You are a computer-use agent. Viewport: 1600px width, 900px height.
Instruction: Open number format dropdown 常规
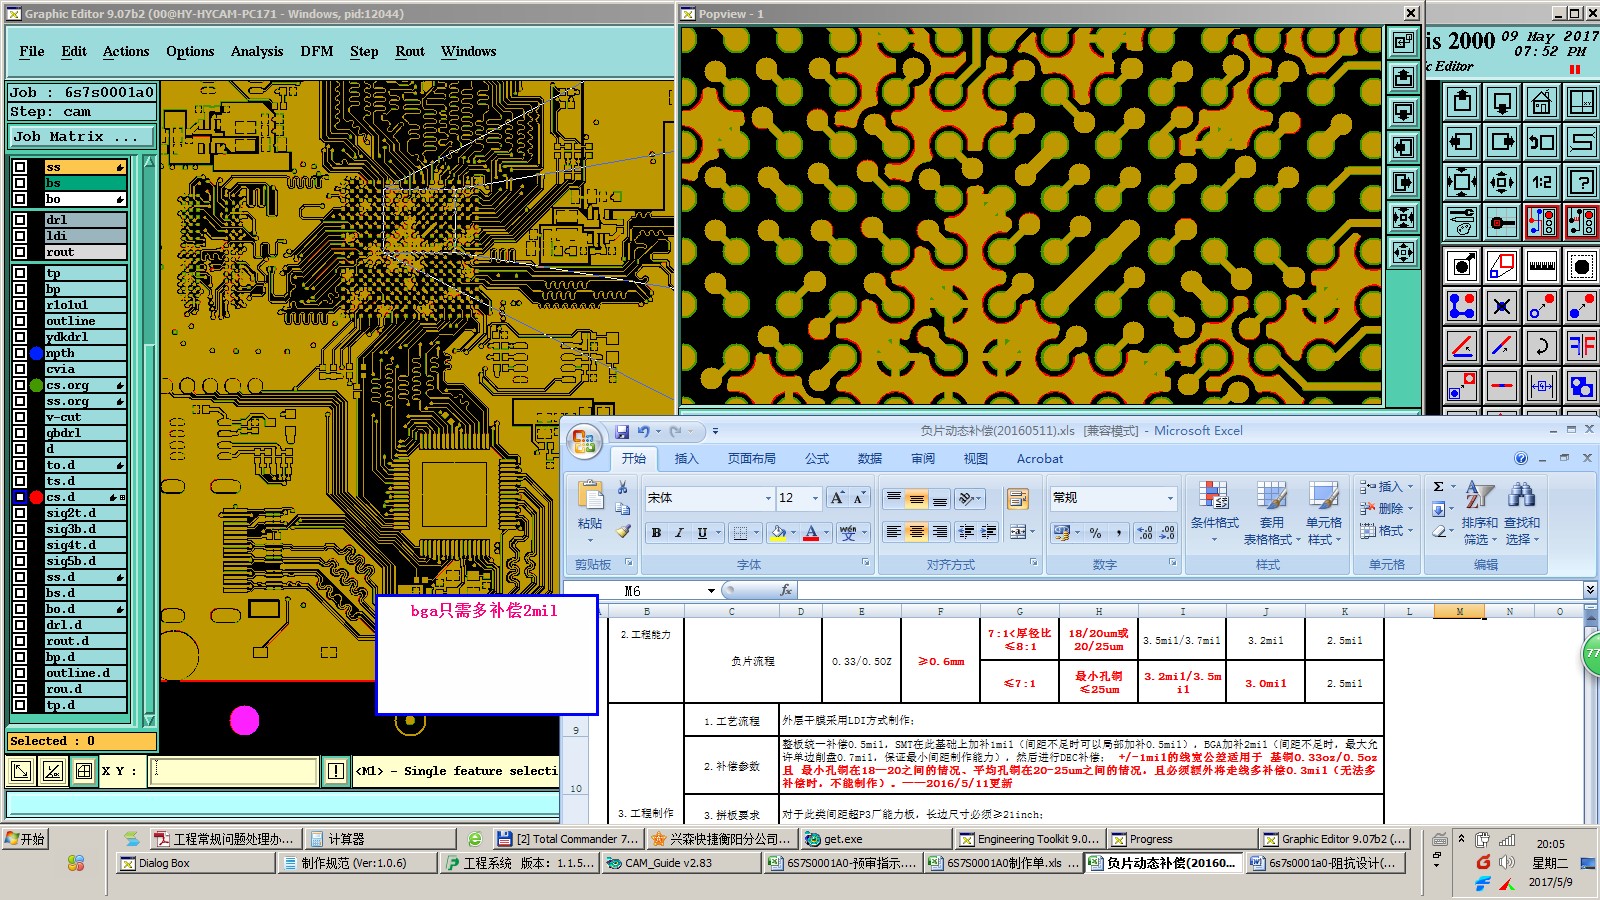[1170, 498]
